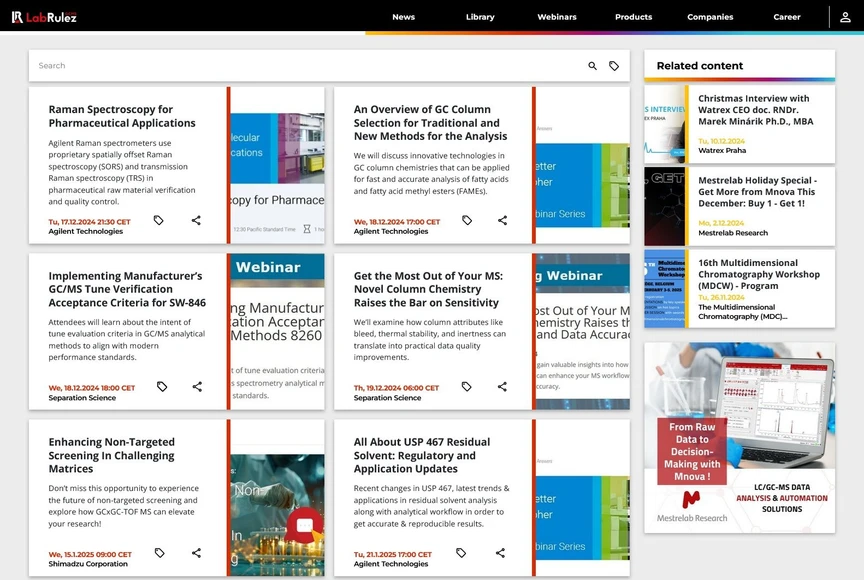The height and width of the screenshot is (580, 864).
Task: Click tag icon on Get the Most Out of Your MS card
Action: 466,387
